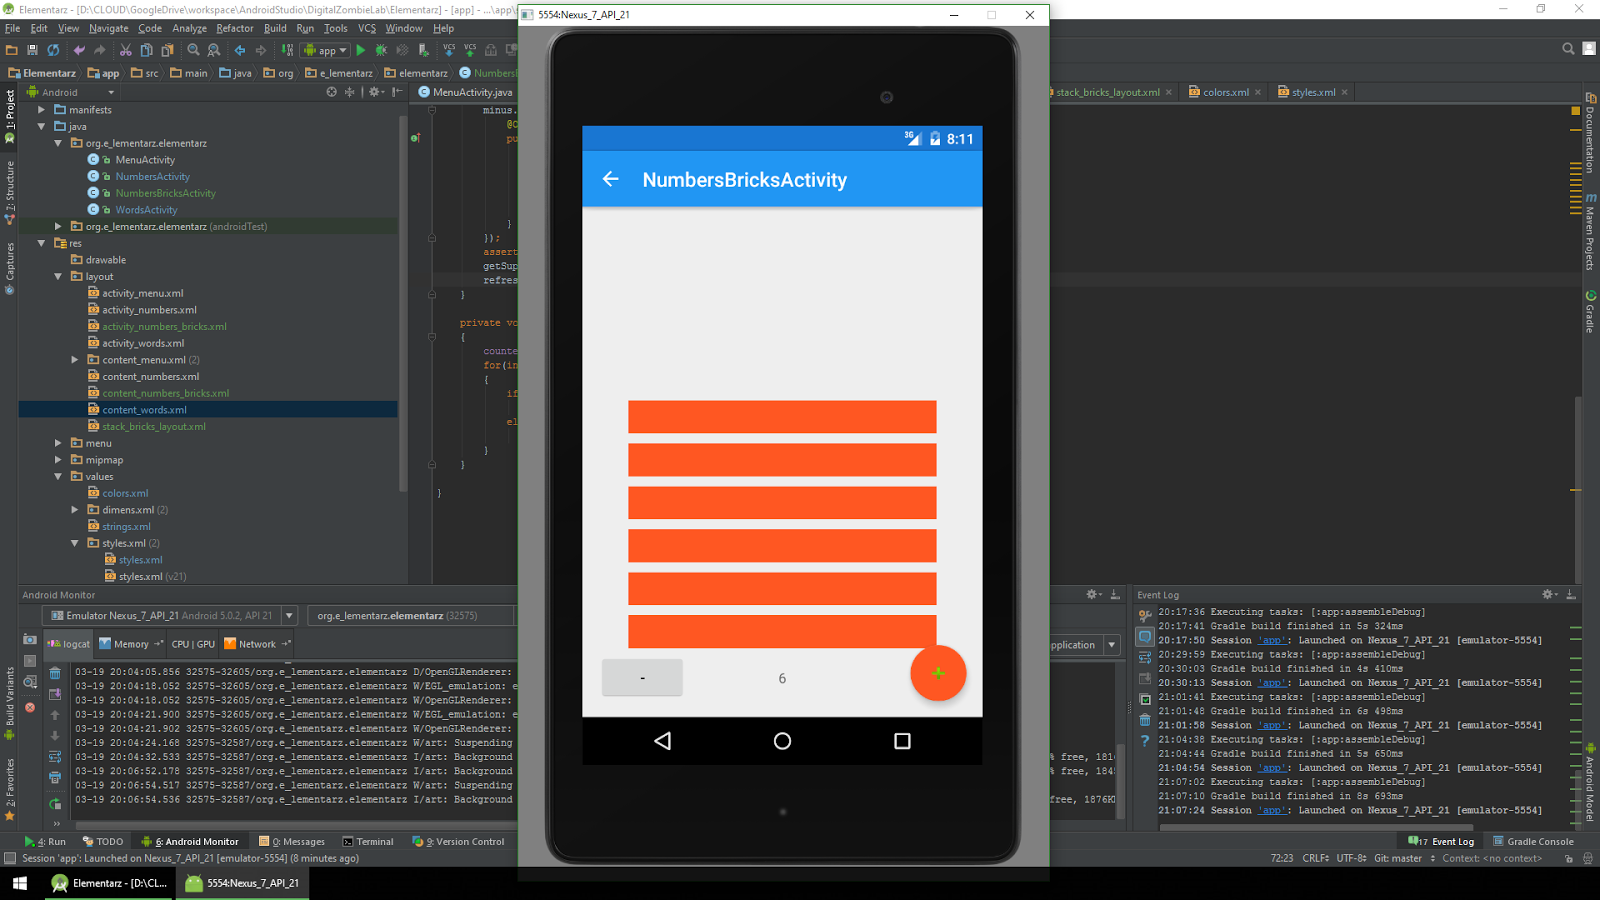This screenshot has height=900, width=1600.
Task: Expand content_menu.xml group
Action: 75,360
